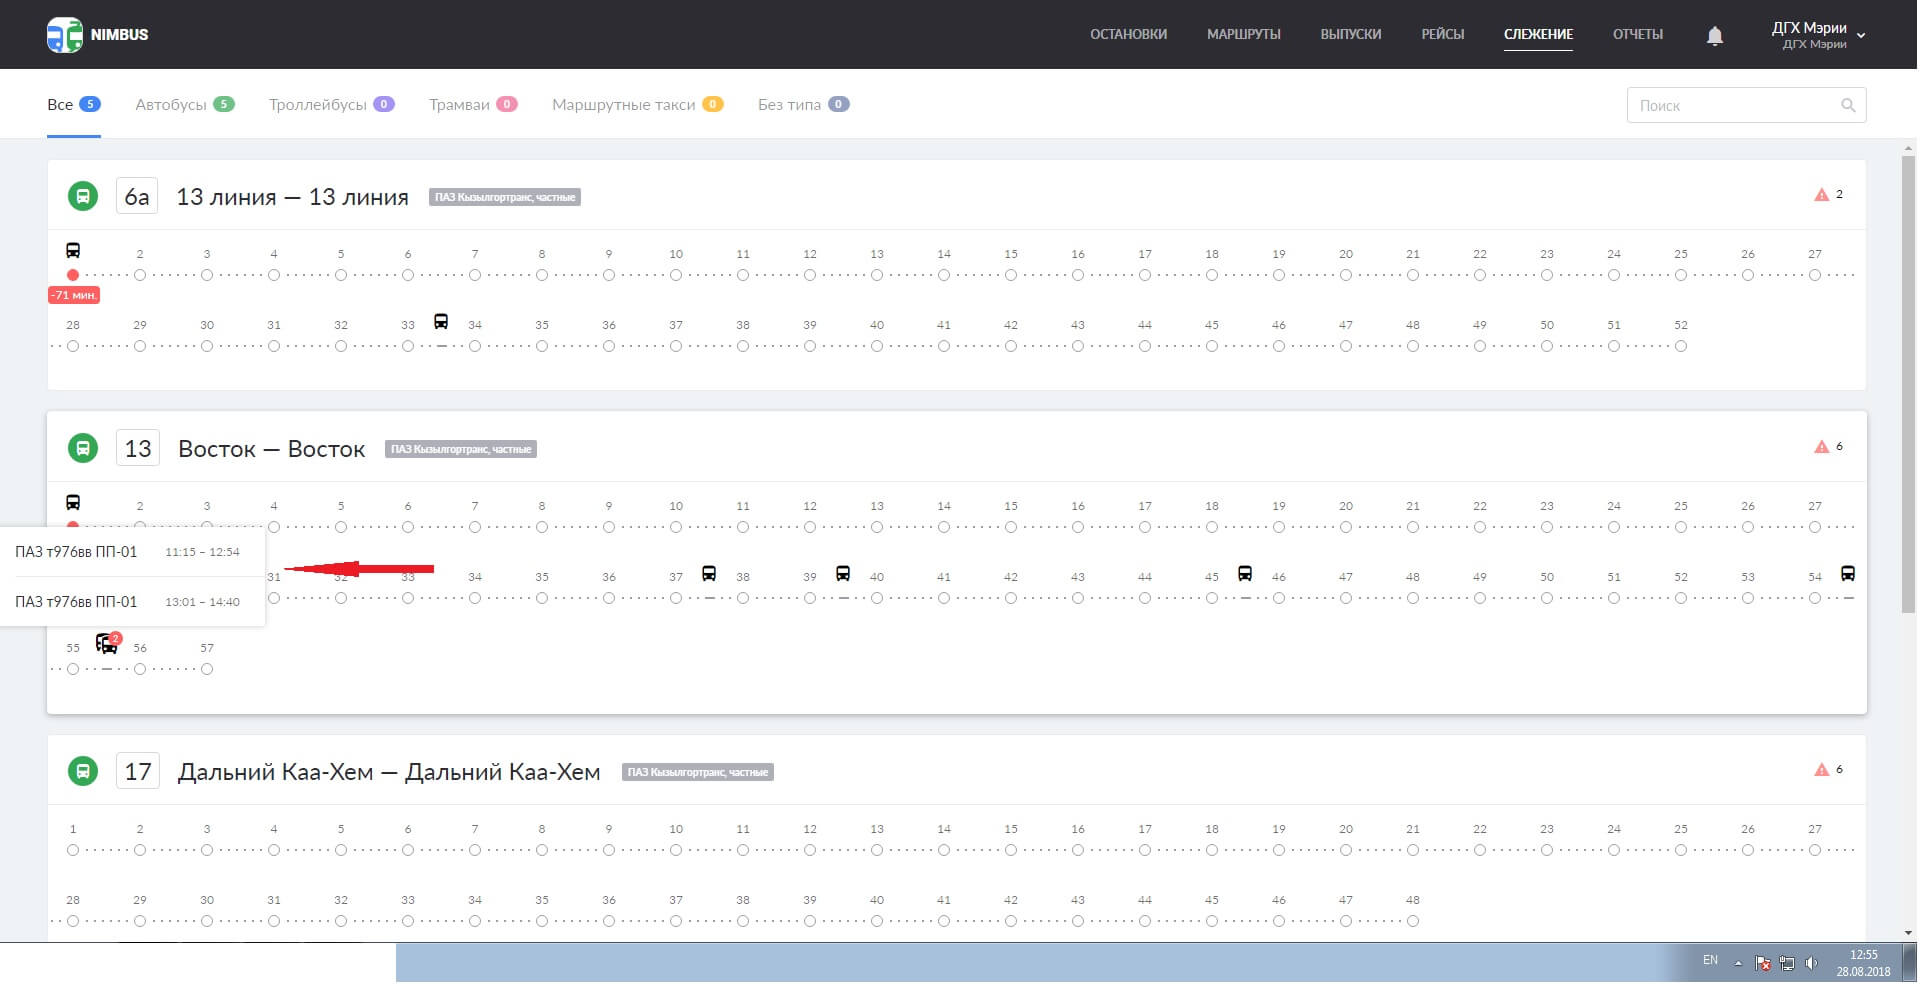This screenshot has height=984, width=1921.
Task: Click bus icon near stop 46 on route 13
Action: [1245, 574]
